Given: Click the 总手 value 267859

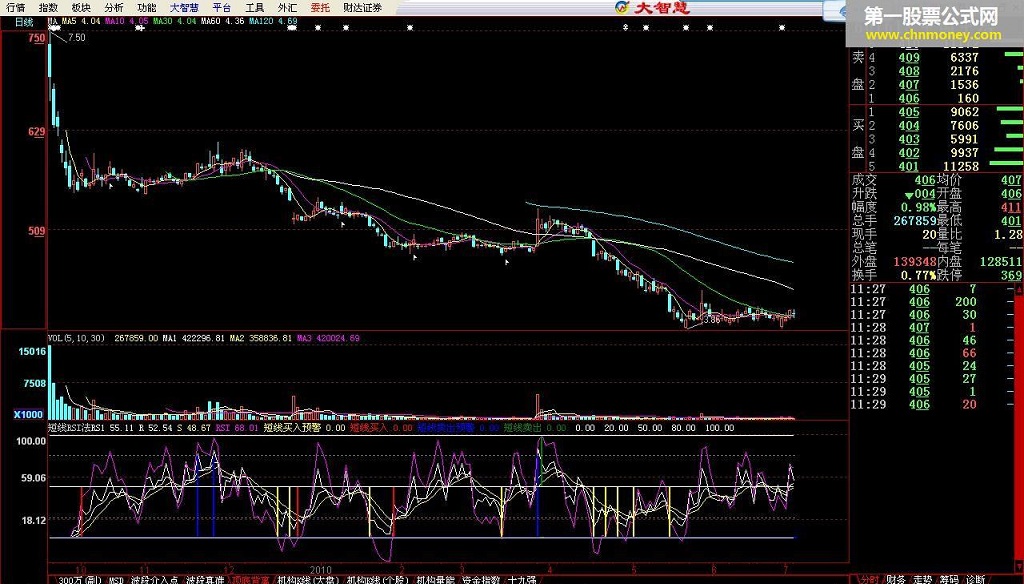Looking at the screenshot, I should coord(915,221).
